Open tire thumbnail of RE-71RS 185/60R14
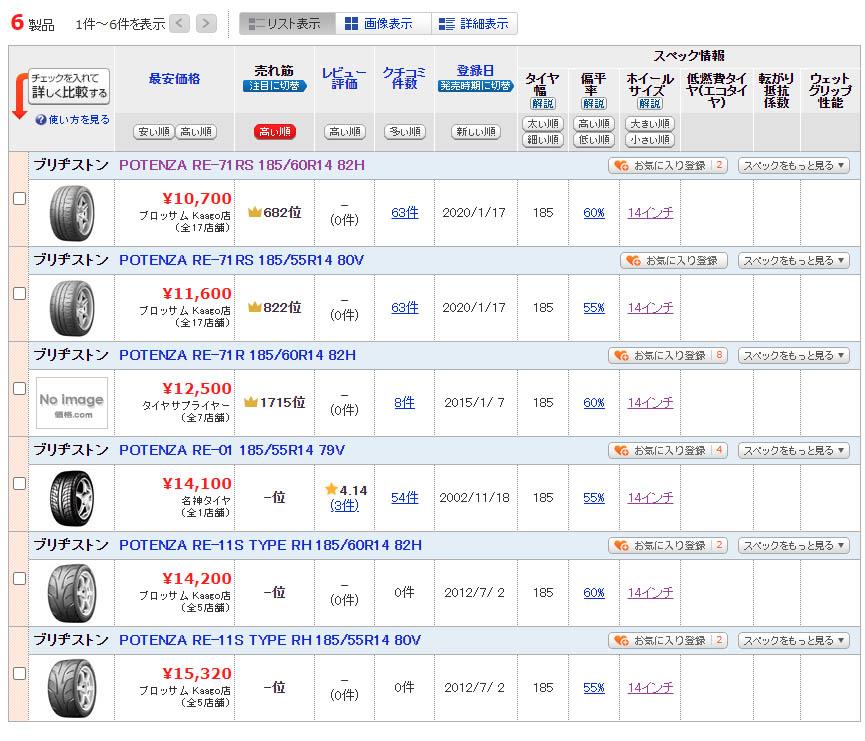The image size is (865, 741). 72,213
